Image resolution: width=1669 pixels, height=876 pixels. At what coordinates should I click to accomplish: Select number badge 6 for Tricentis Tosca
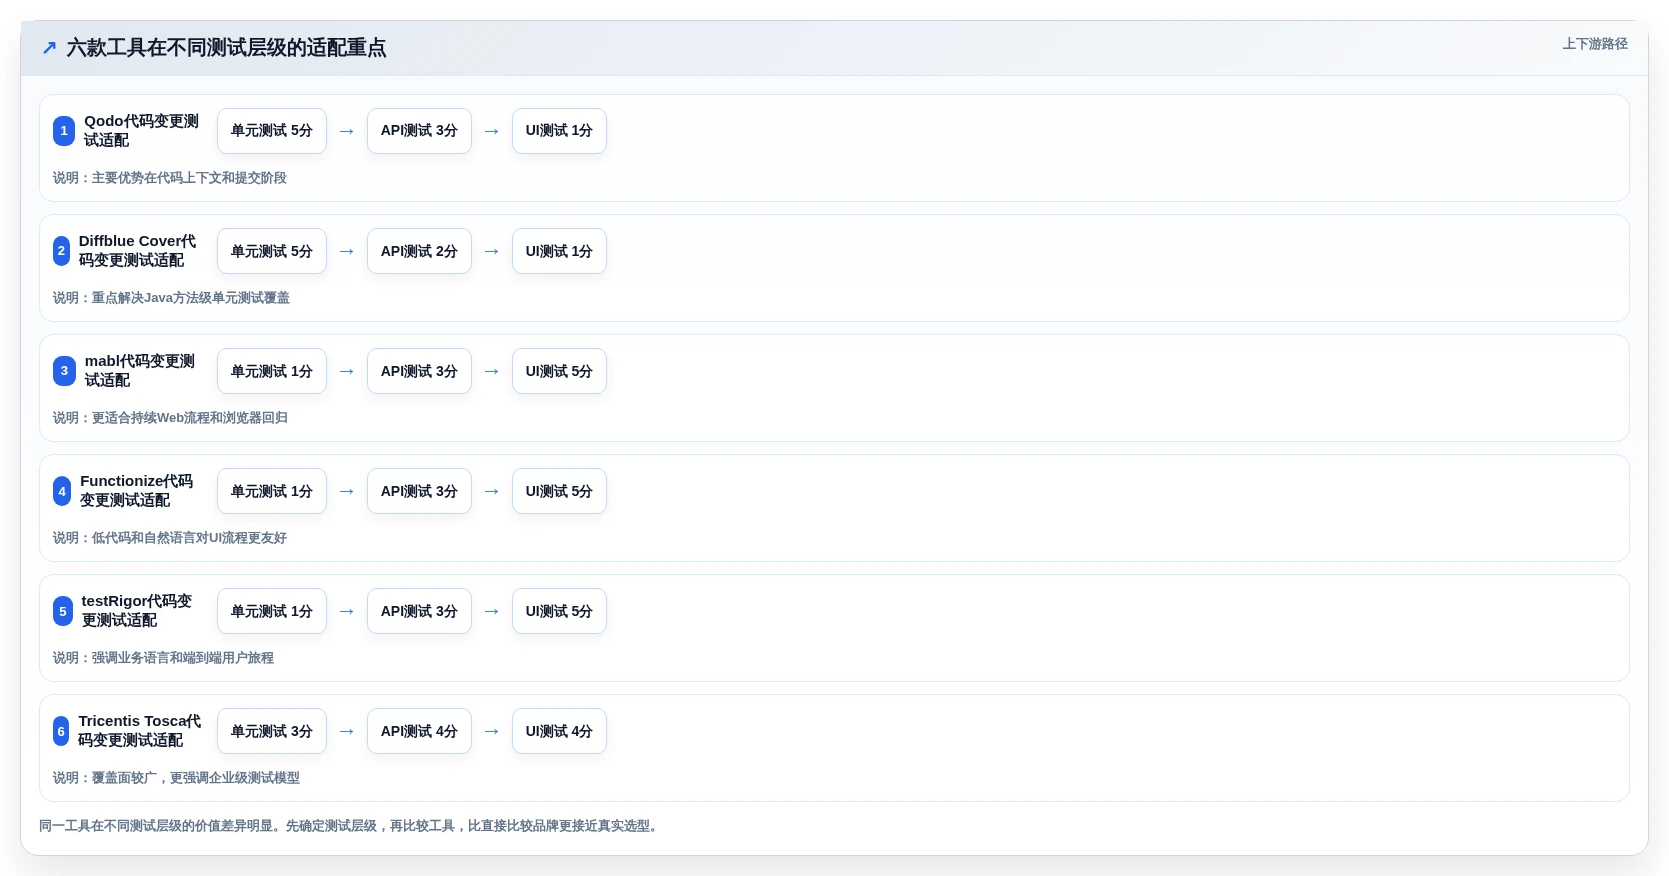tap(61, 731)
